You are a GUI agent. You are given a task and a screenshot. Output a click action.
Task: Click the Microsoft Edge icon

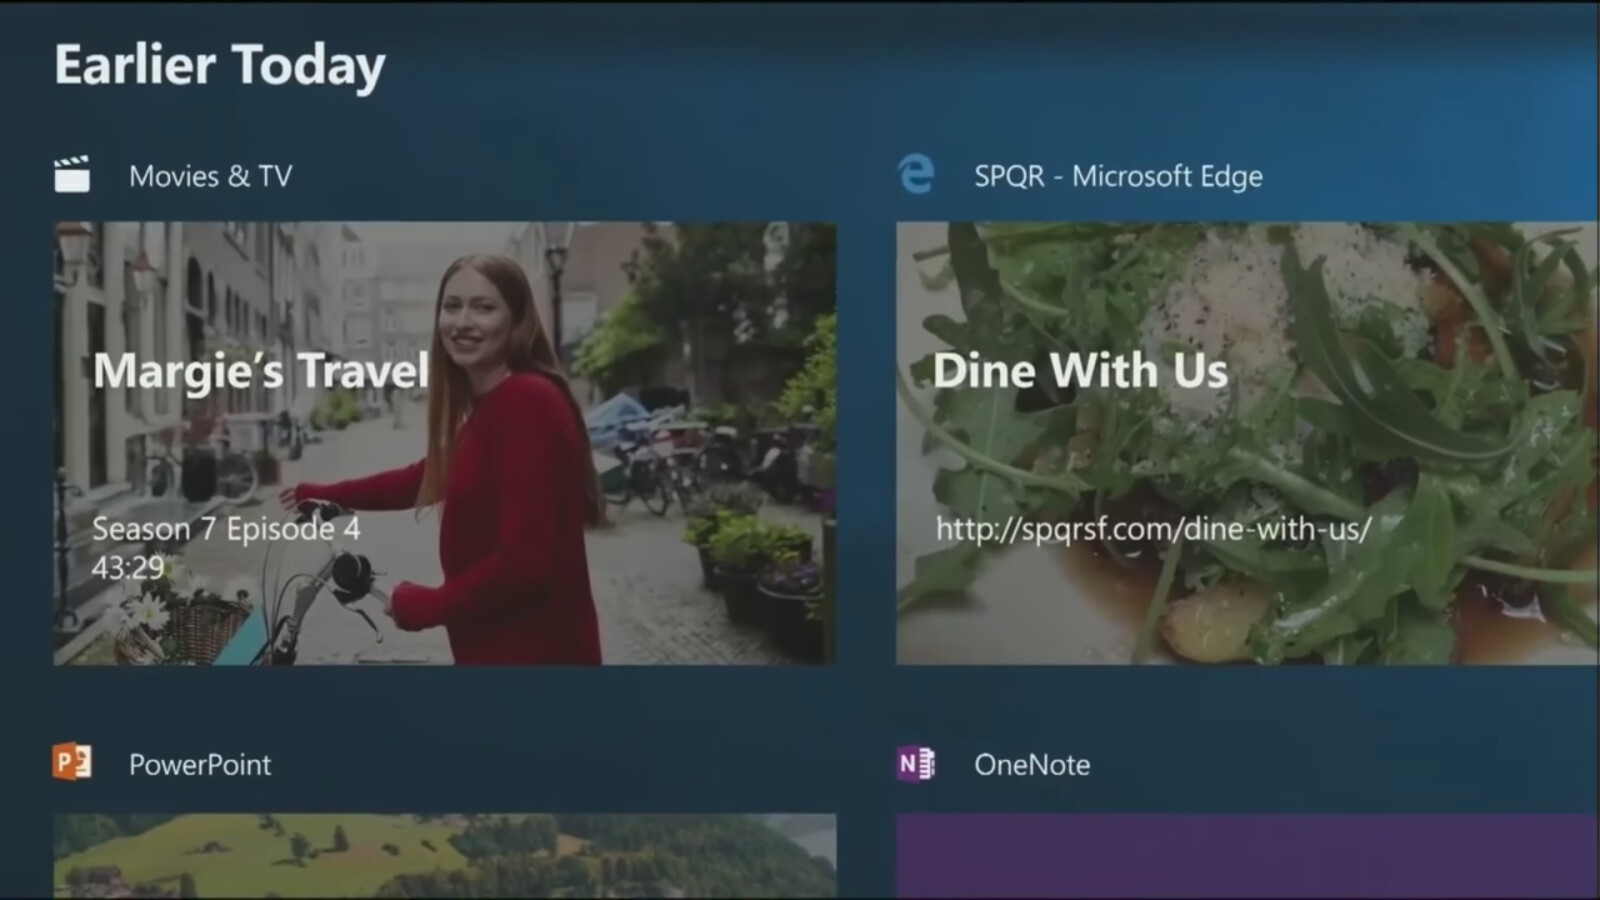tap(916, 174)
